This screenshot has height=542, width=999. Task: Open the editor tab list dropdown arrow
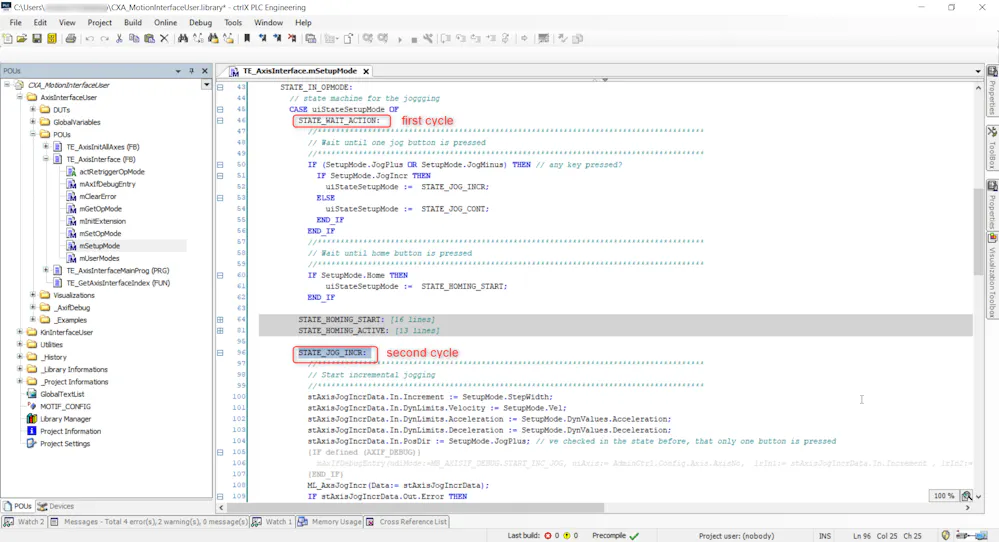tap(978, 71)
